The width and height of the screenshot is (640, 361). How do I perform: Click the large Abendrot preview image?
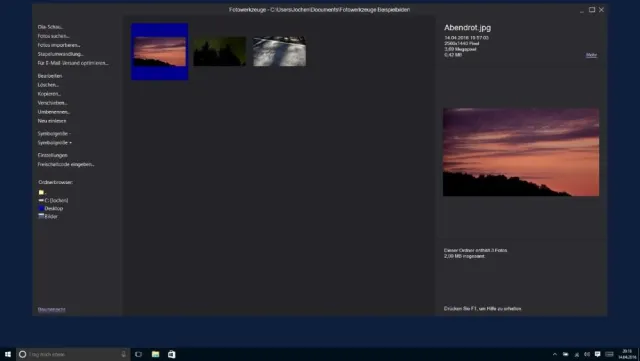coord(521,152)
